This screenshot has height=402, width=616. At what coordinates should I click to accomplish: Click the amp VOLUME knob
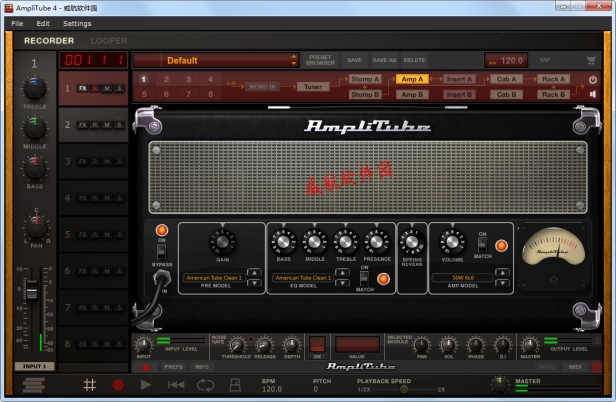point(452,242)
